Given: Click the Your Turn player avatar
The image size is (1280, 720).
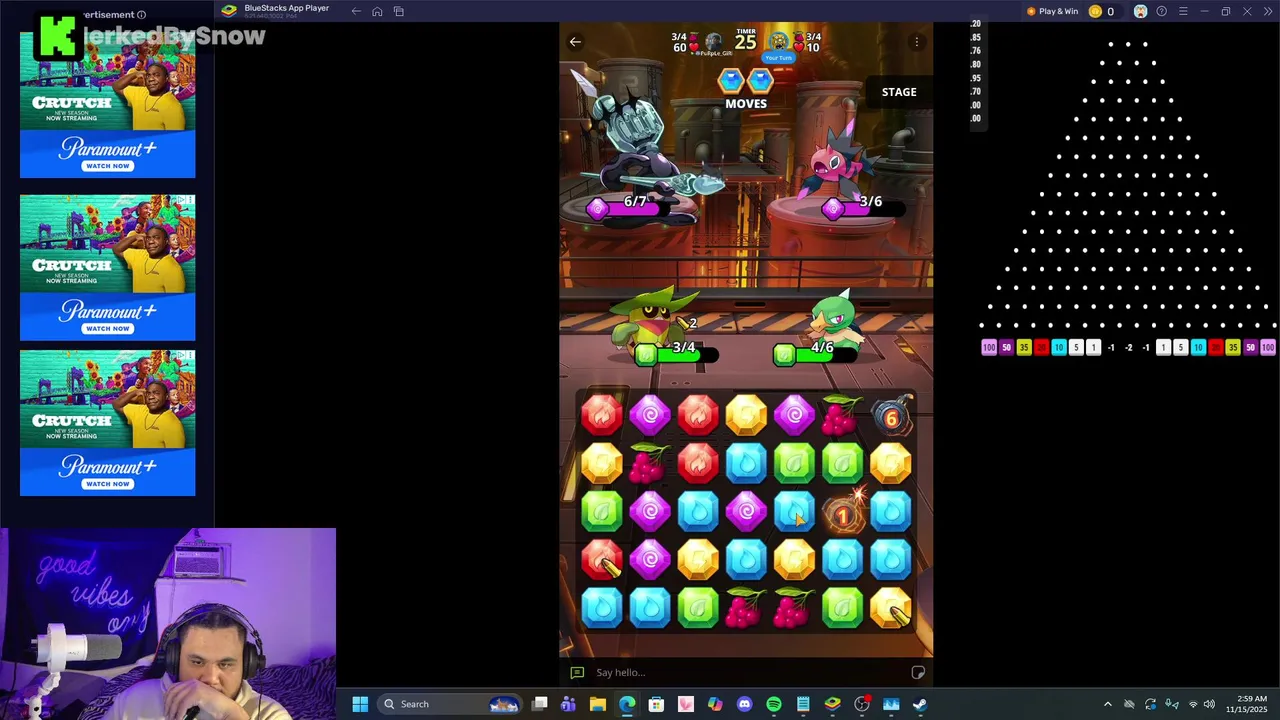Looking at the screenshot, I should [x=779, y=42].
